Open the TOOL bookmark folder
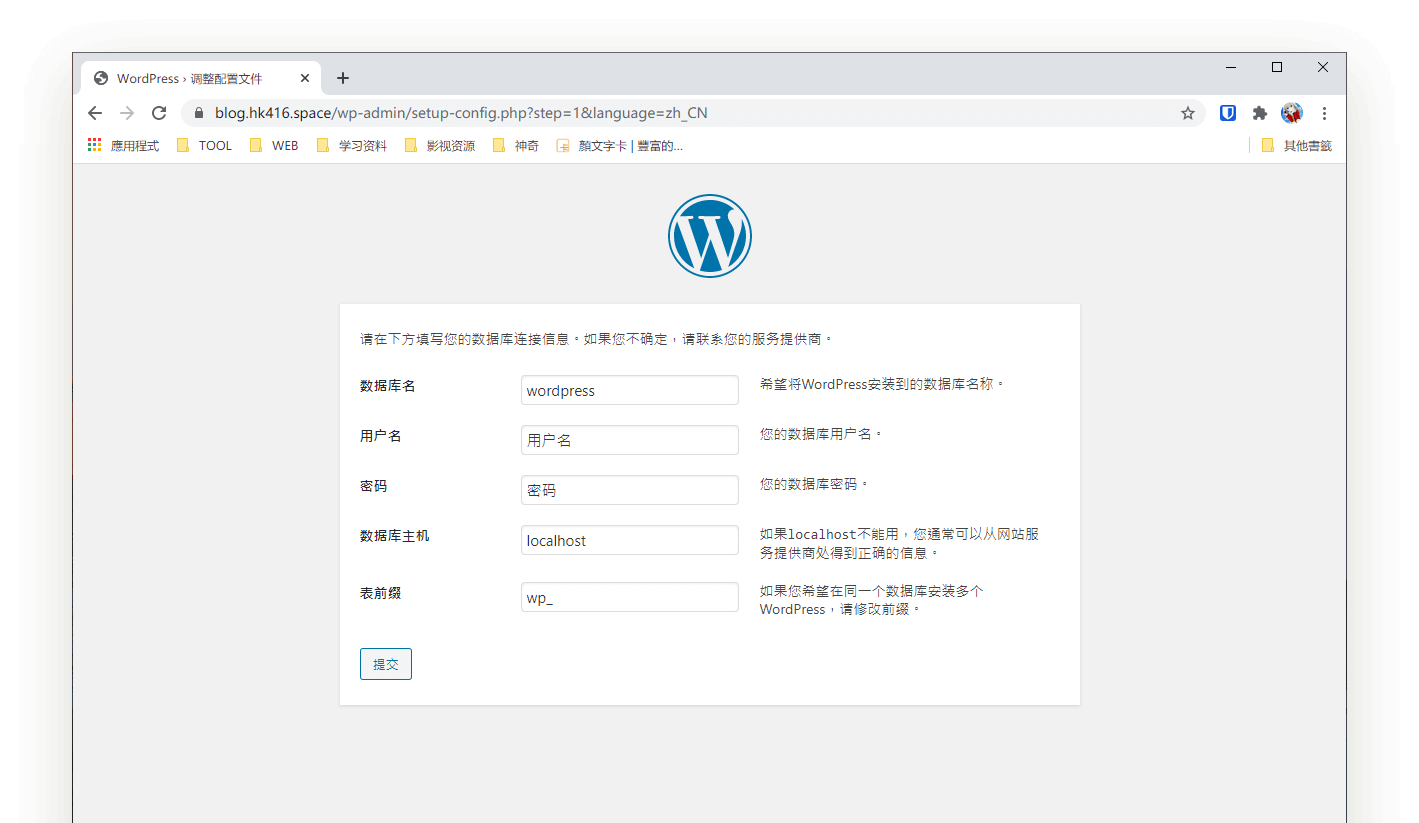 (204, 145)
